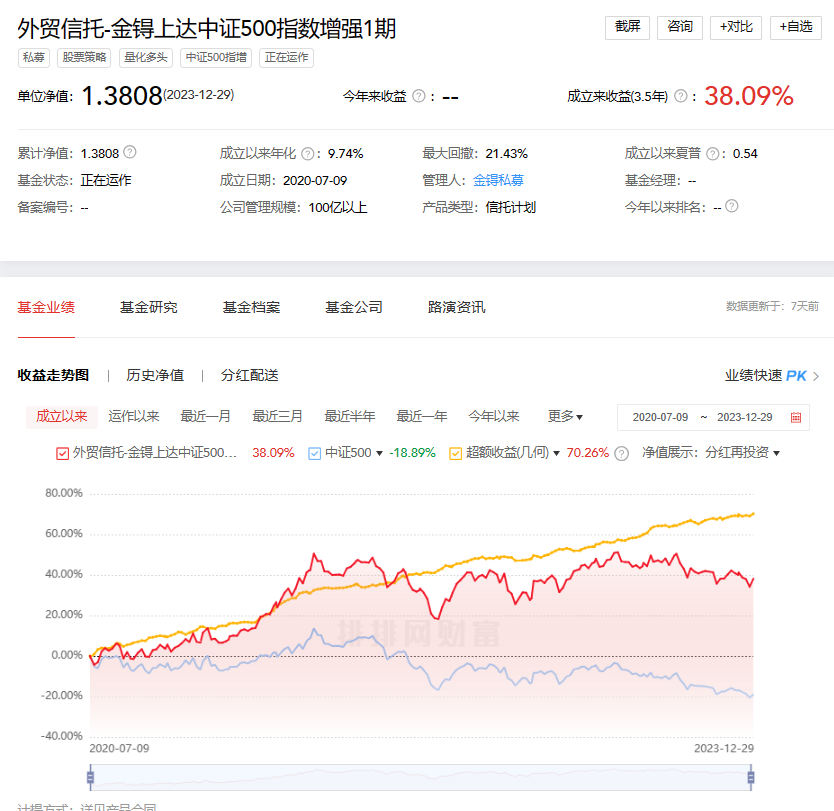This screenshot has width=834, height=811.
Task: Click the 最大回撤 21.43% value
Action: 506,154
